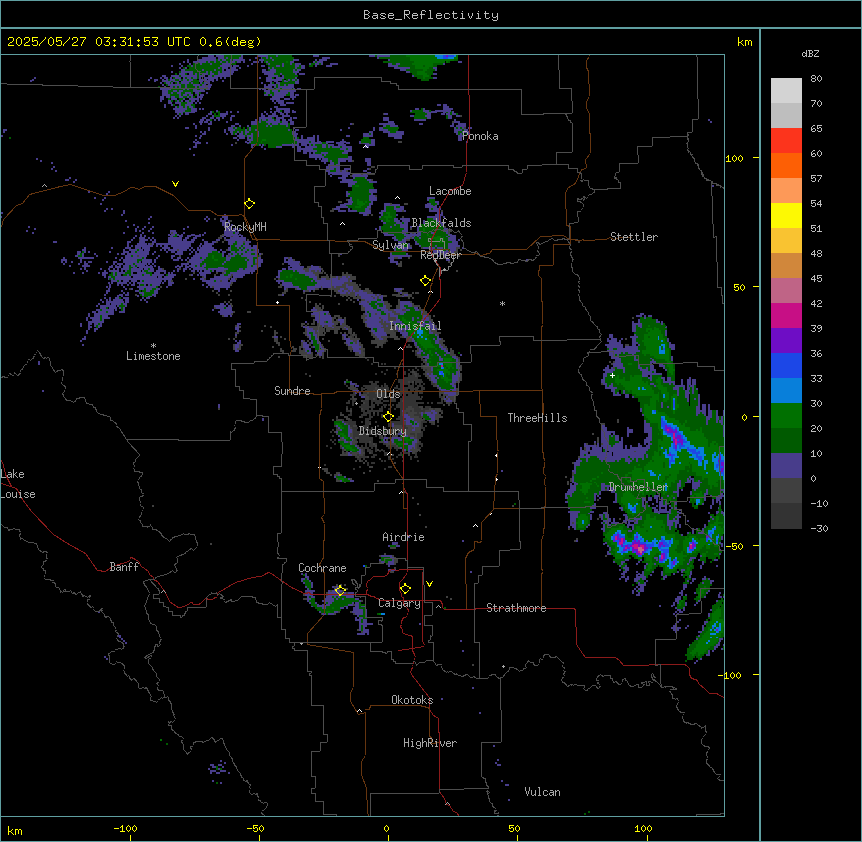Click the Sylvan label

point(390,245)
